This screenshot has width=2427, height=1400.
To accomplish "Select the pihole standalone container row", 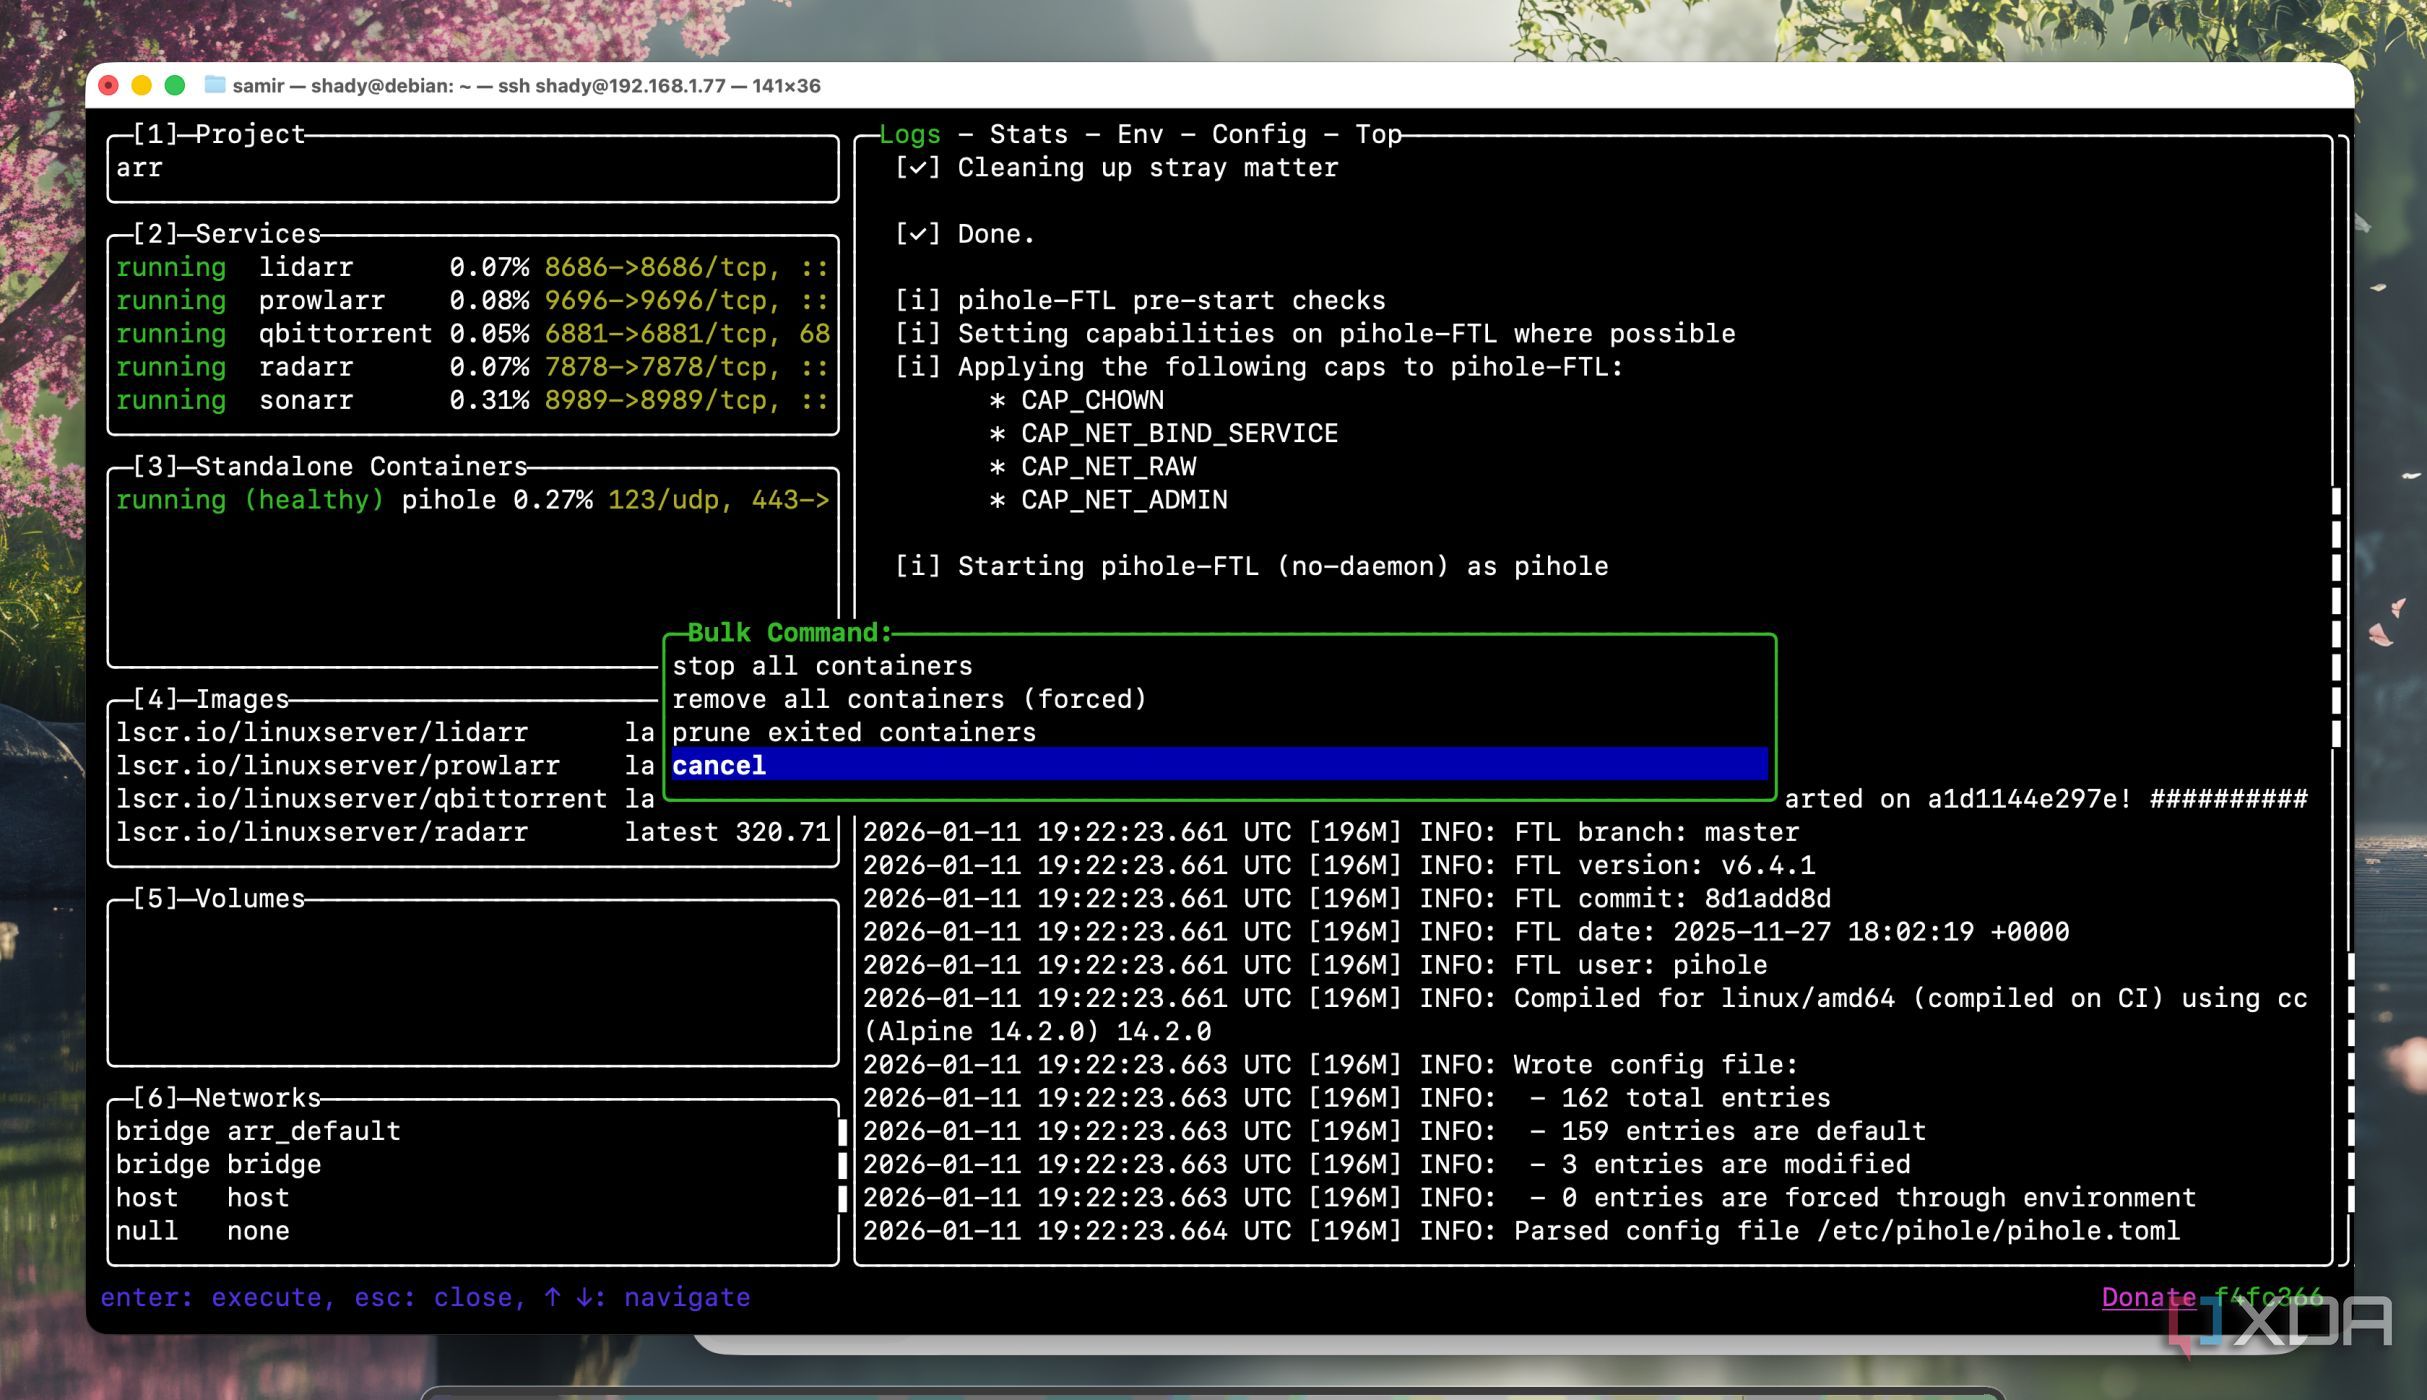I will click(472, 500).
